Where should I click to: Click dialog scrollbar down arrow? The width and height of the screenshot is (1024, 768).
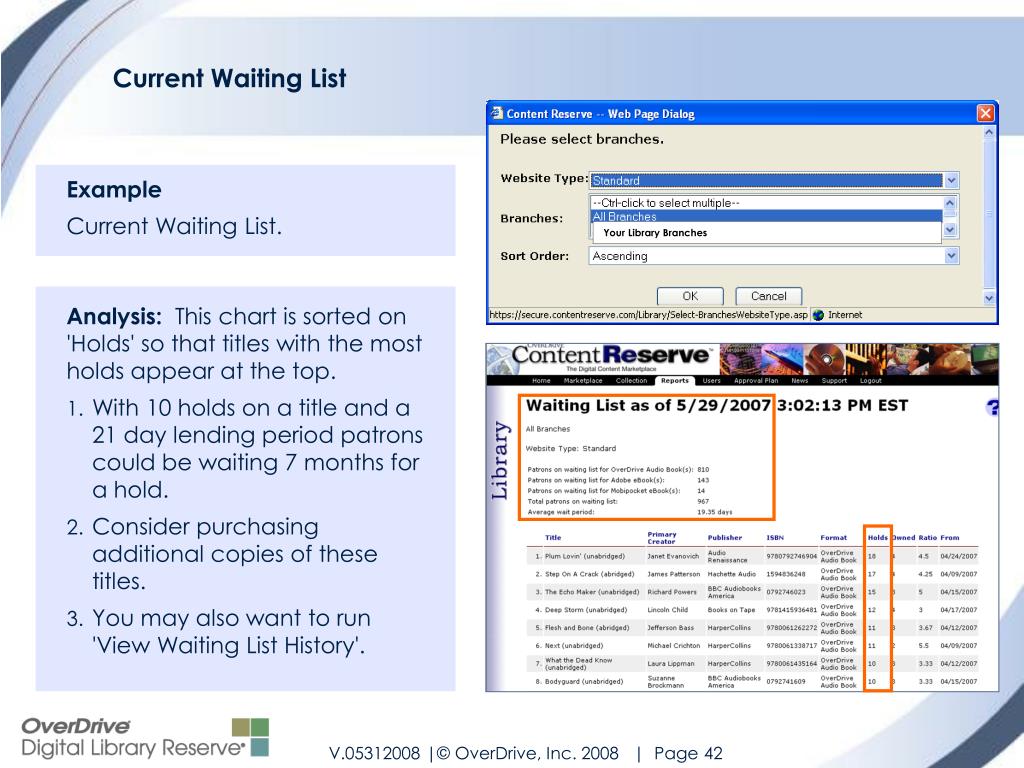[x=989, y=298]
